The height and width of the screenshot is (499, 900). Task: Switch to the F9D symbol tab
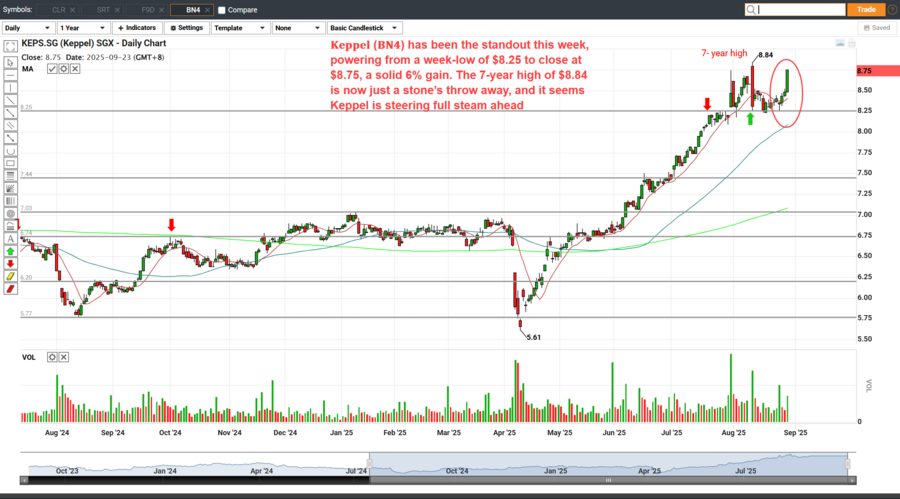coord(148,10)
